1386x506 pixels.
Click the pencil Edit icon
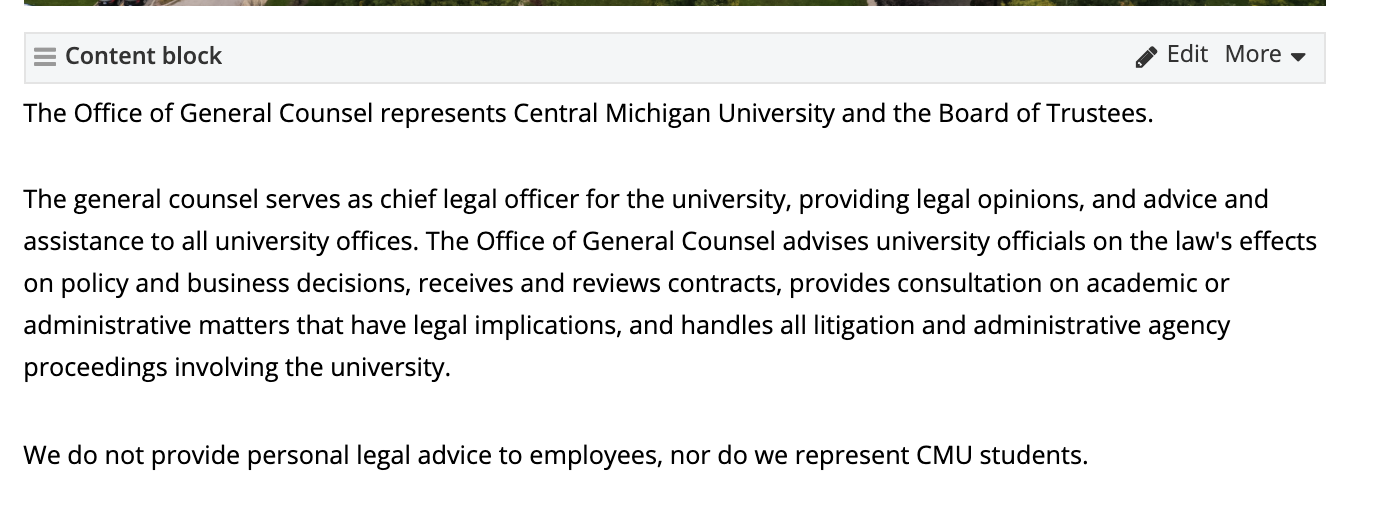1146,57
